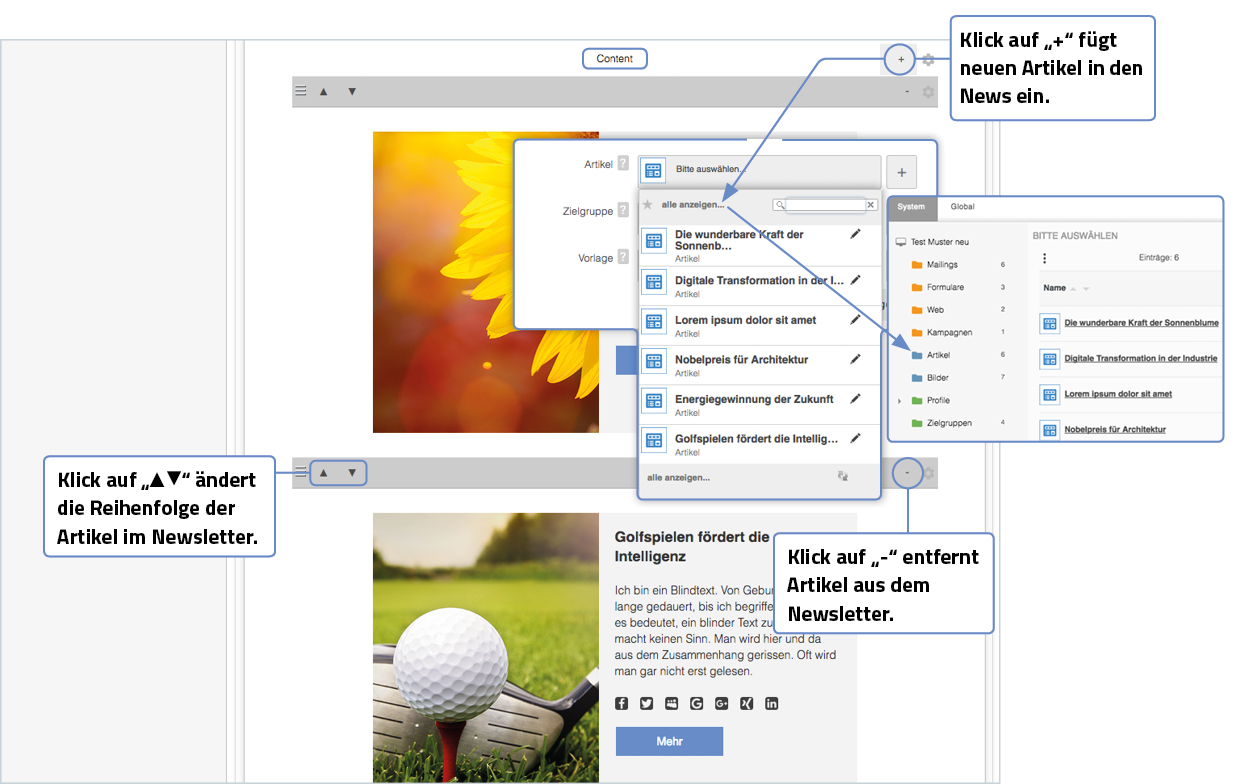The image size is (1239, 784).
Task: Click the help icon next to Zielgruppe
Action: point(623,210)
